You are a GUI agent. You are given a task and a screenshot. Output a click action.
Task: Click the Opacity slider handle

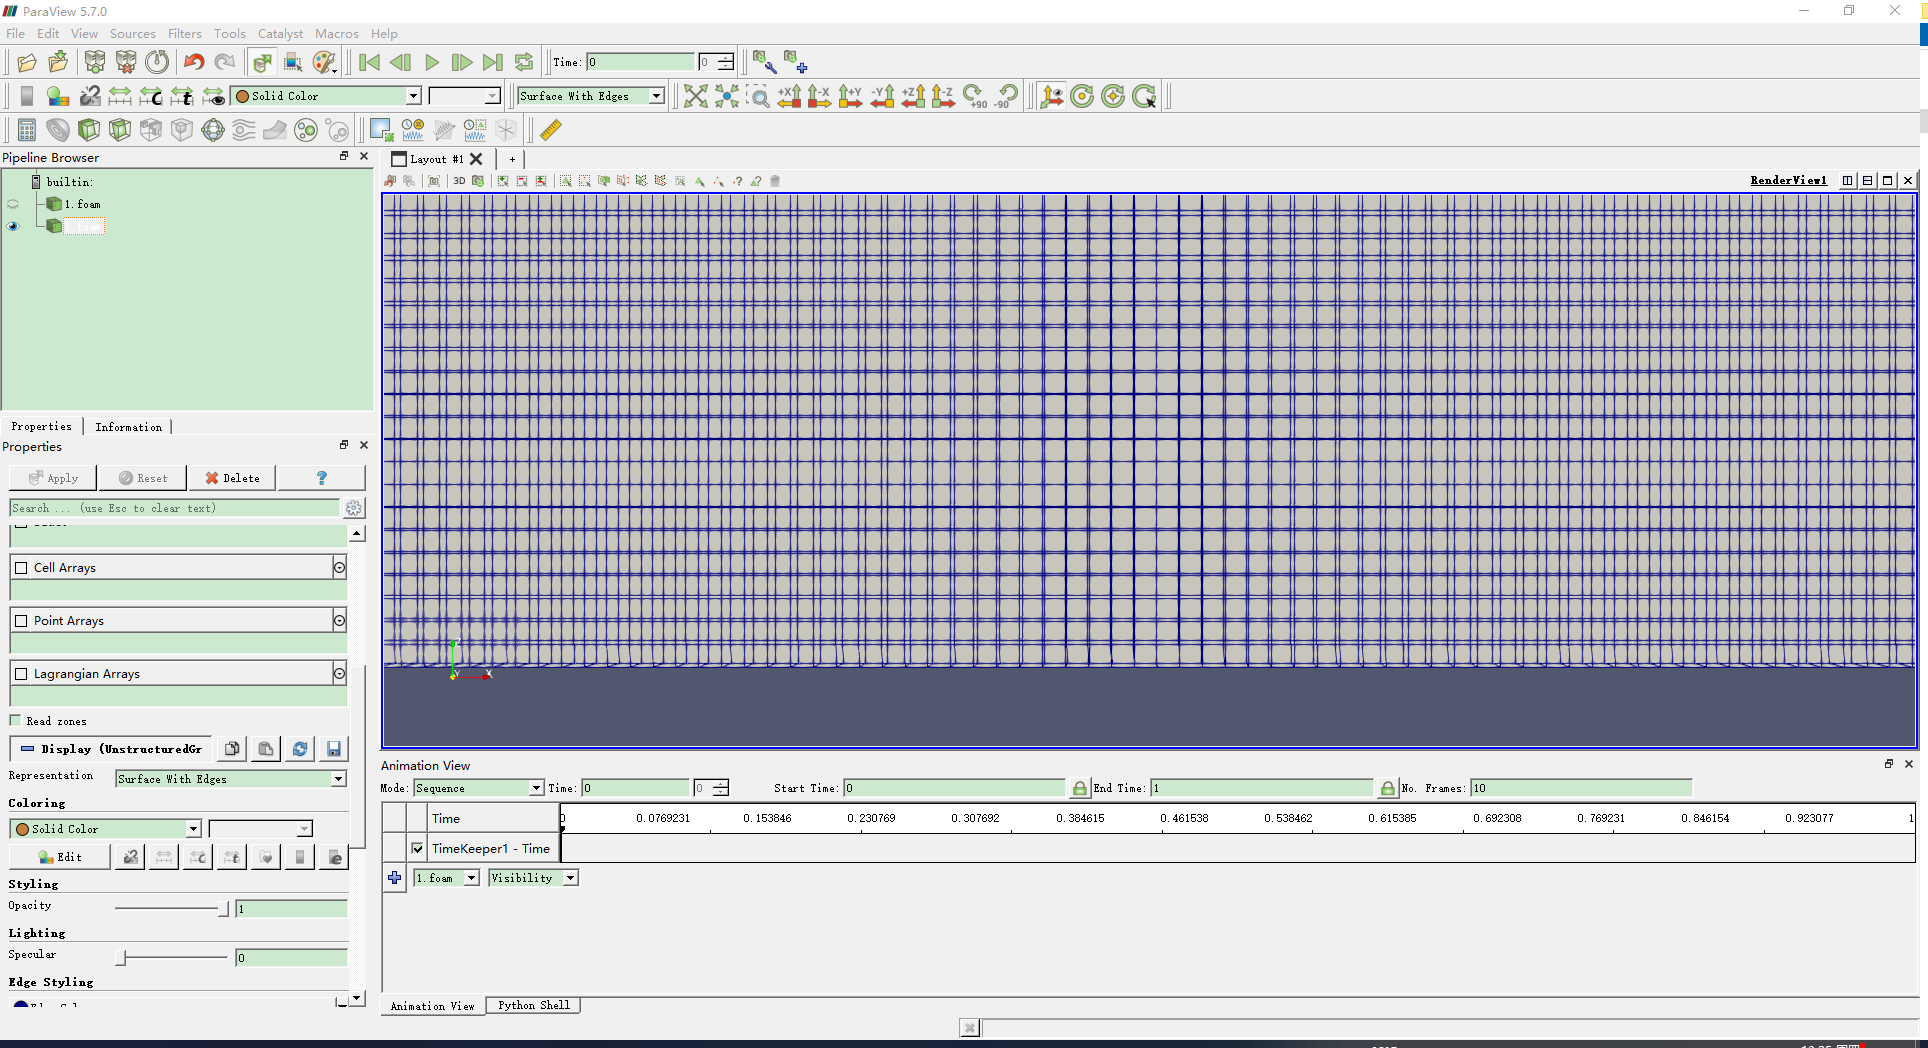(222, 908)
